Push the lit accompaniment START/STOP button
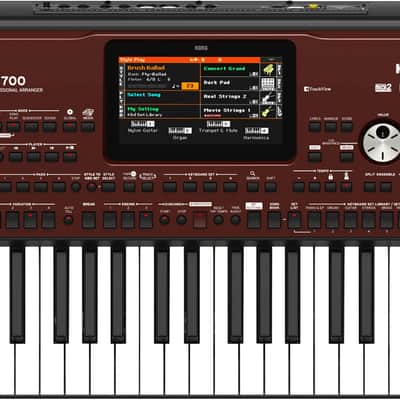Image resolution: width=400 pixels, height=400 pixels. tap(200, 220)
